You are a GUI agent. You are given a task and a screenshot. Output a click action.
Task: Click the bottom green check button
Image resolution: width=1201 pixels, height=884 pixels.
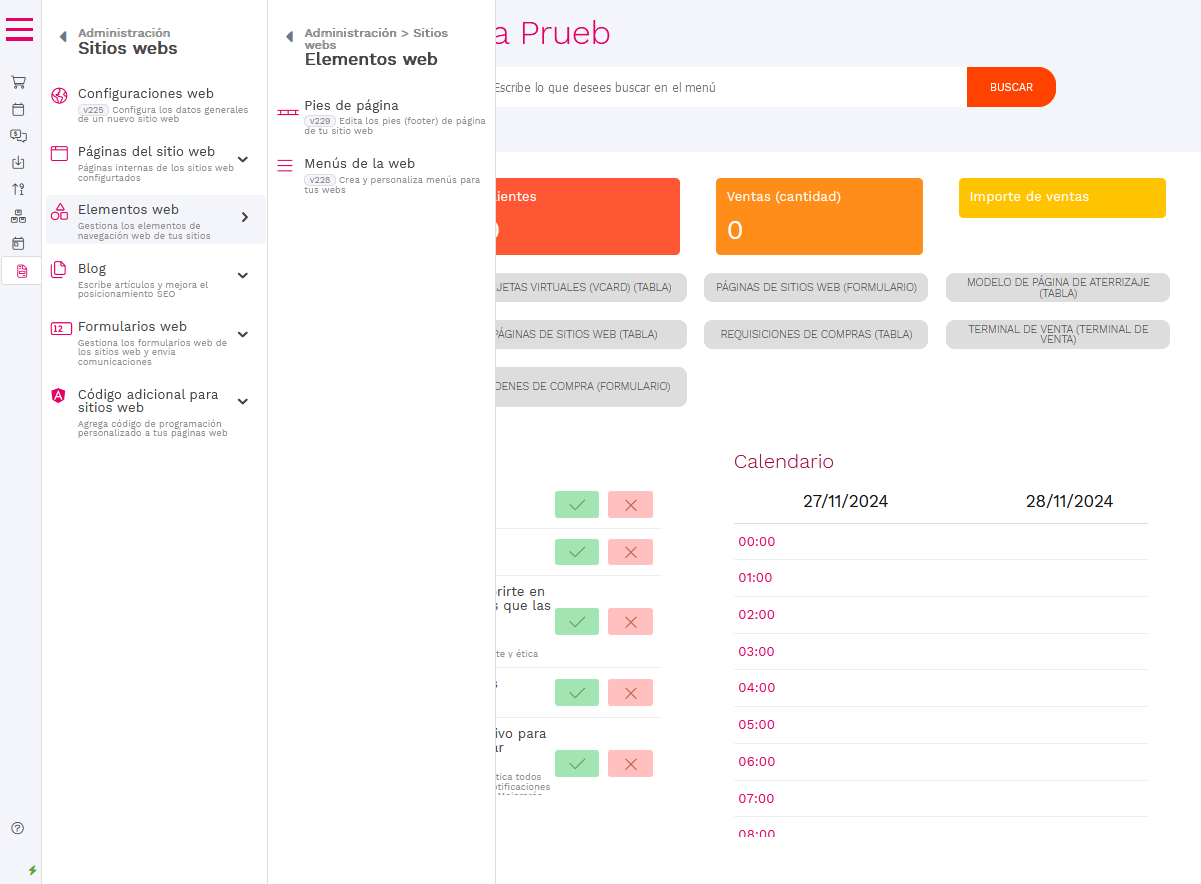point(576,764)
